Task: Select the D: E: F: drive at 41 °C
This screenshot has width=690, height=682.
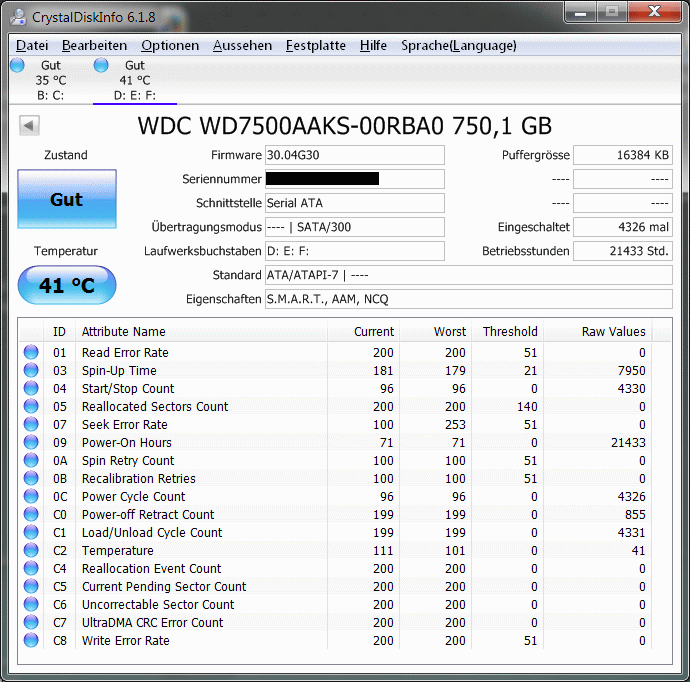Action: [x=135, y=80]
